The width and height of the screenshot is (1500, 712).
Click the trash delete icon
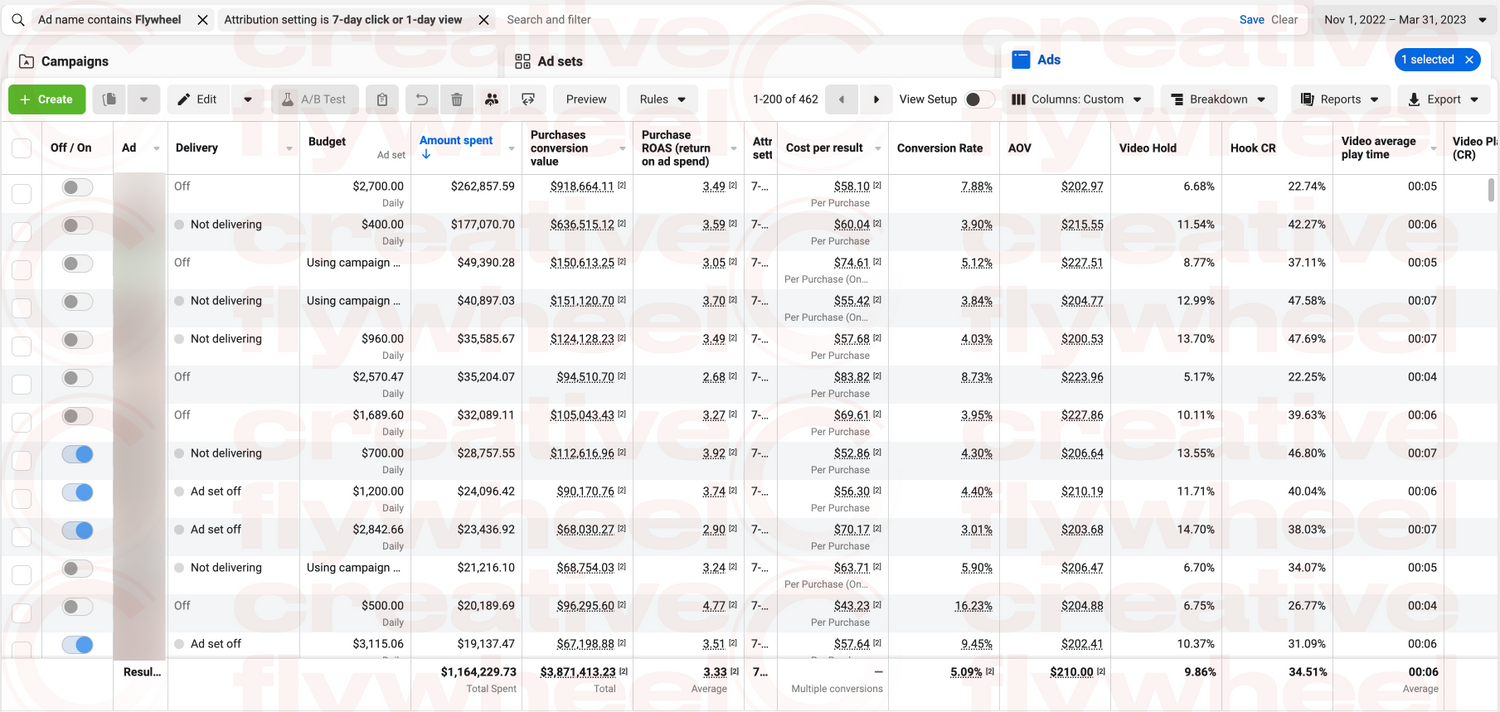(457, 99)
